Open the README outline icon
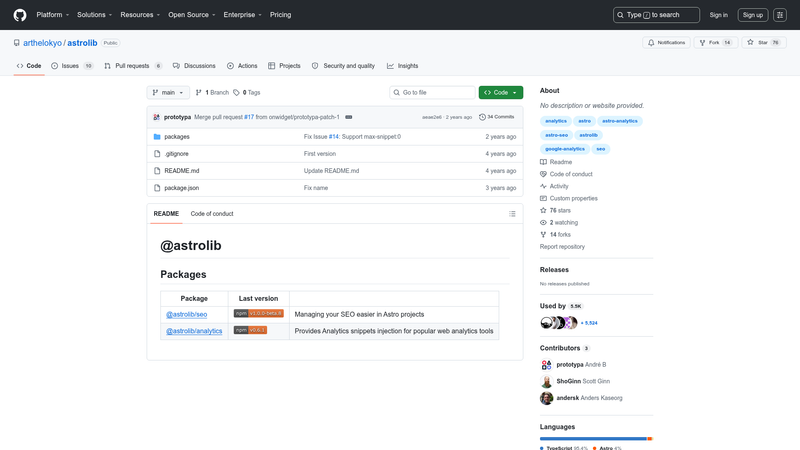The width and height of the screenshot is (800, 450). 512,214
